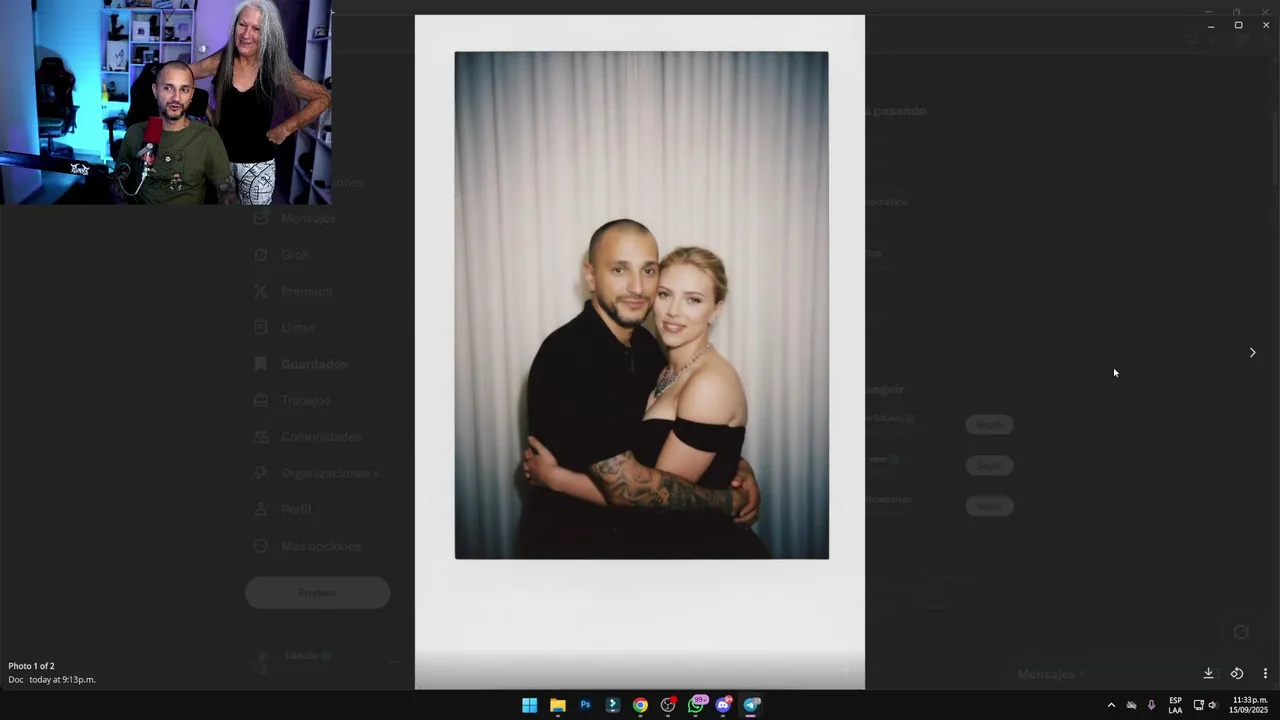This screenshot has width=1280, height=720.
Task: Click the microphone tray icon
Action: (1151, 705)
